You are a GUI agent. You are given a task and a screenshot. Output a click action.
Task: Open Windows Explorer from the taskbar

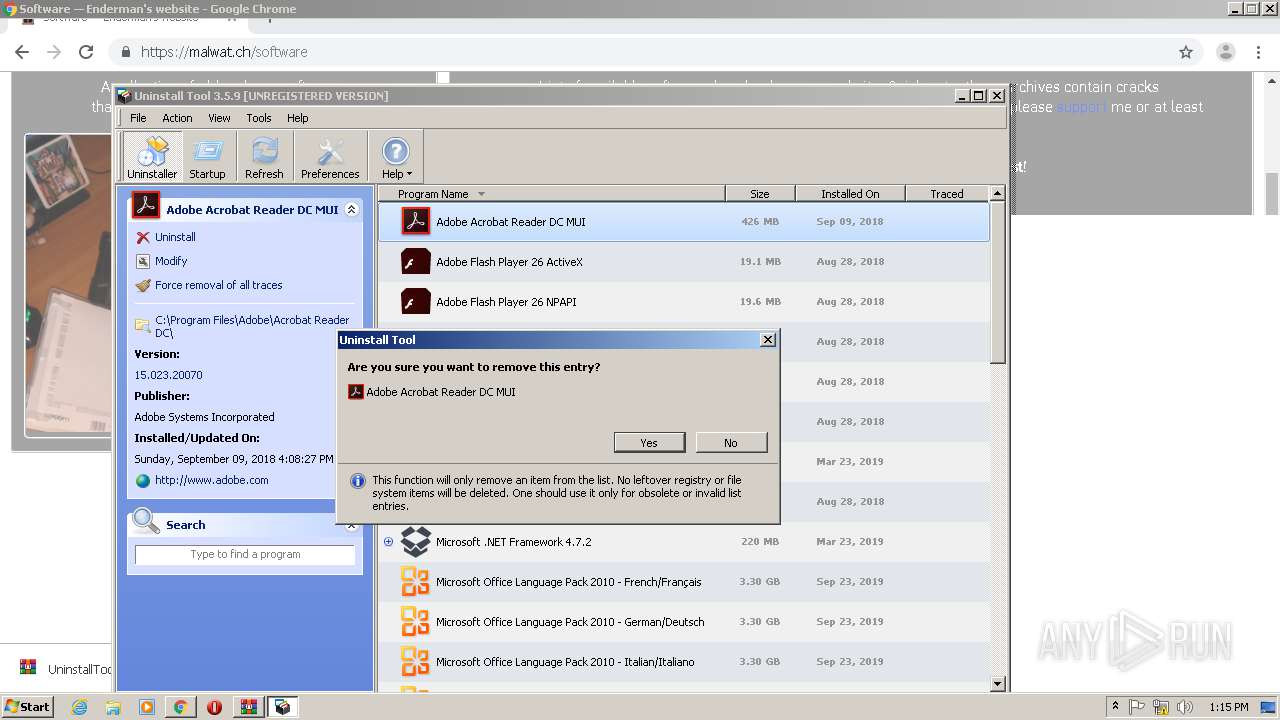tap(113, 707)
